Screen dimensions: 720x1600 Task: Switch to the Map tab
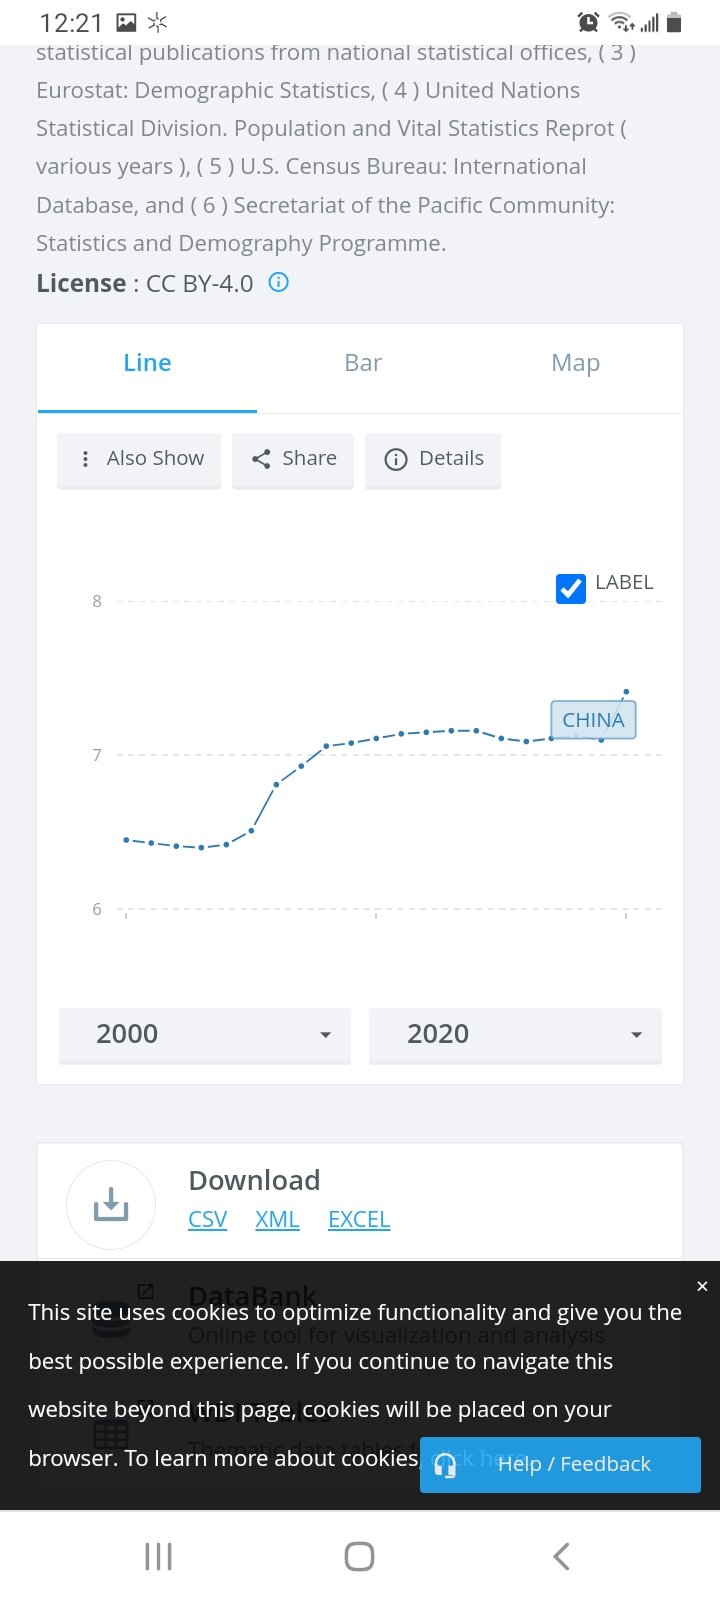tap(575, 363)
